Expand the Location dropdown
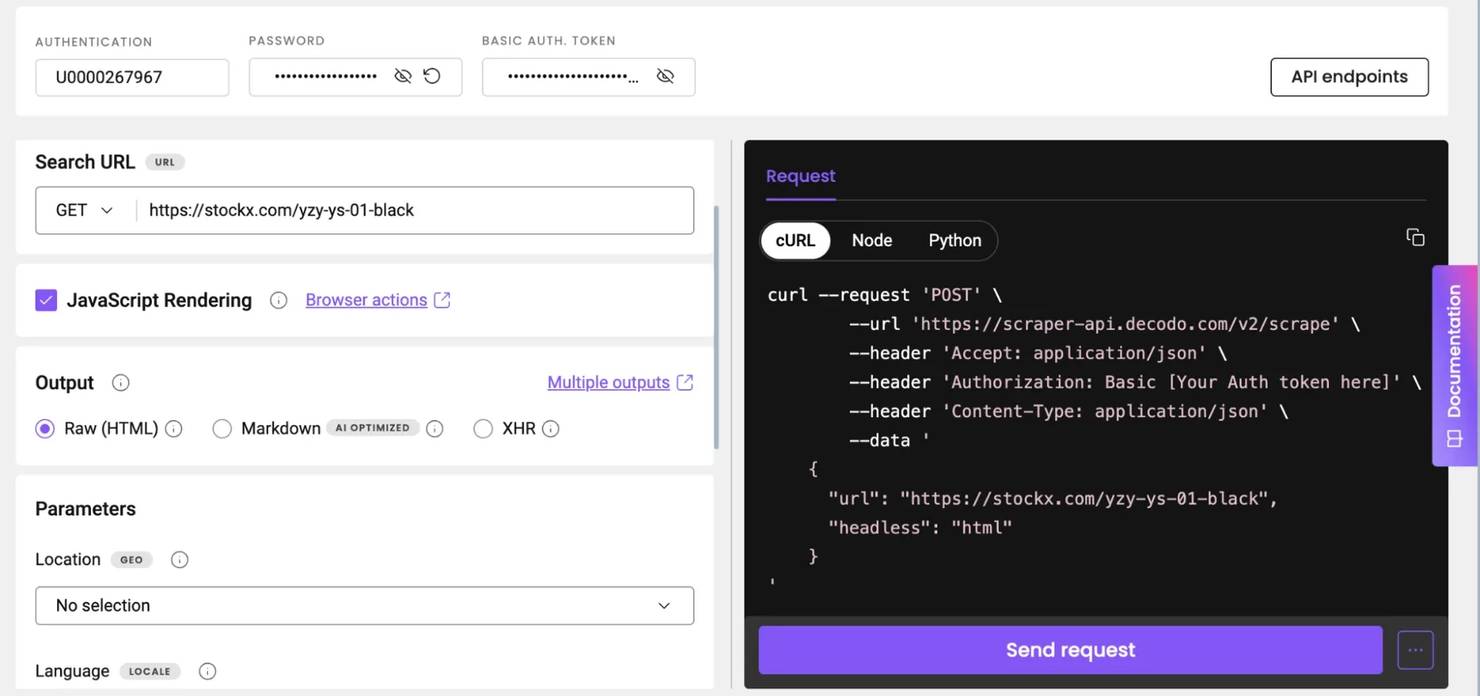Viewport: 1480px width, 696px height. (364, 606)
